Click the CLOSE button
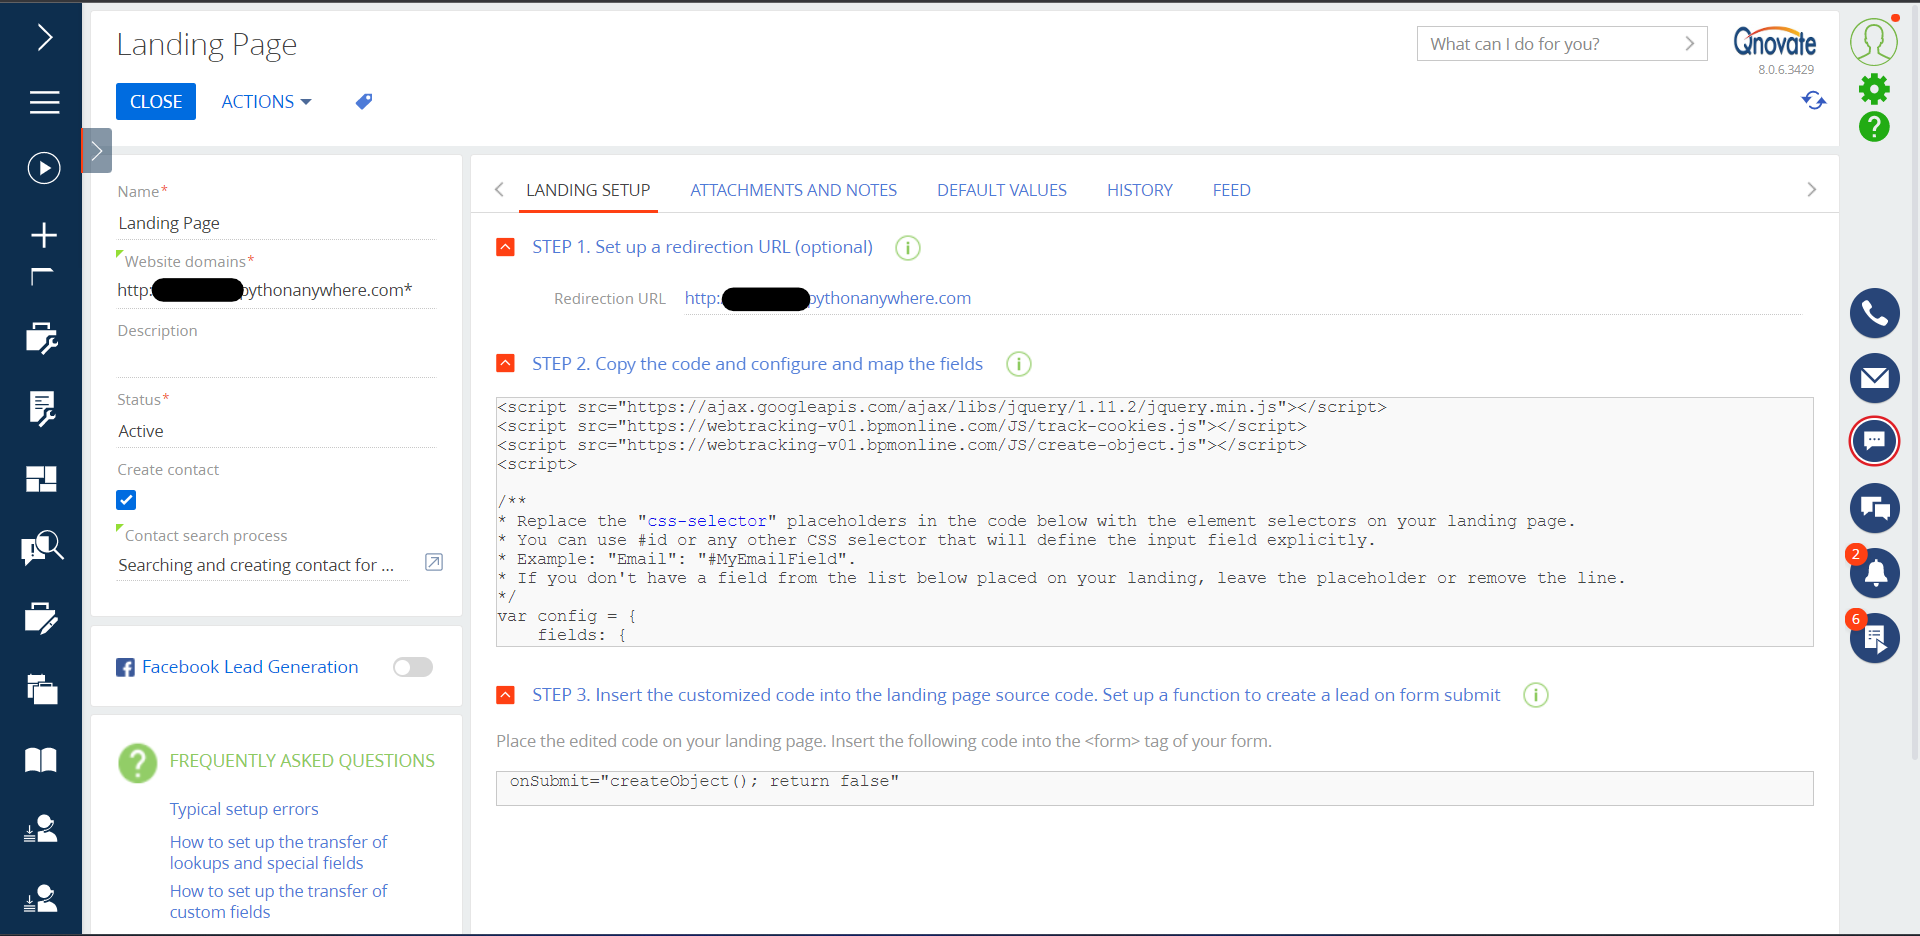 pyautogui.click(x=156, y=102)
